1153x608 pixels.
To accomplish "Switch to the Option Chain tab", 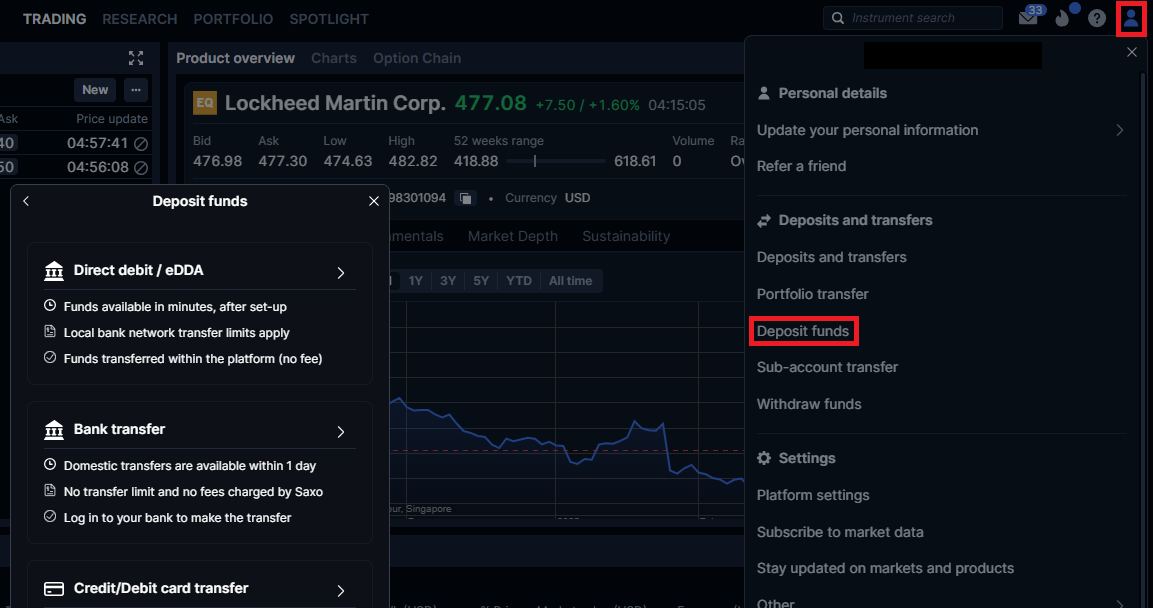I will (417, 58).
